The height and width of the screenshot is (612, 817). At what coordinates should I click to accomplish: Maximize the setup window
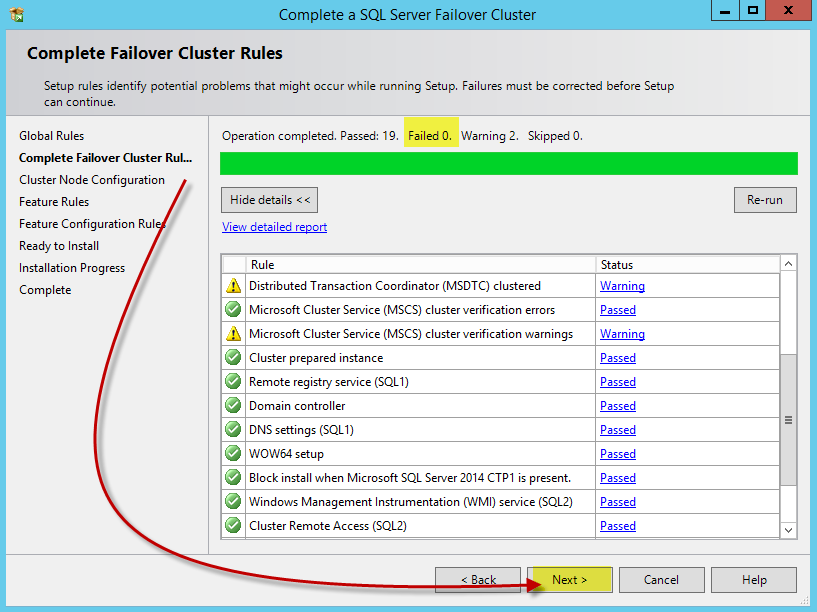click(x=752, y=10)
